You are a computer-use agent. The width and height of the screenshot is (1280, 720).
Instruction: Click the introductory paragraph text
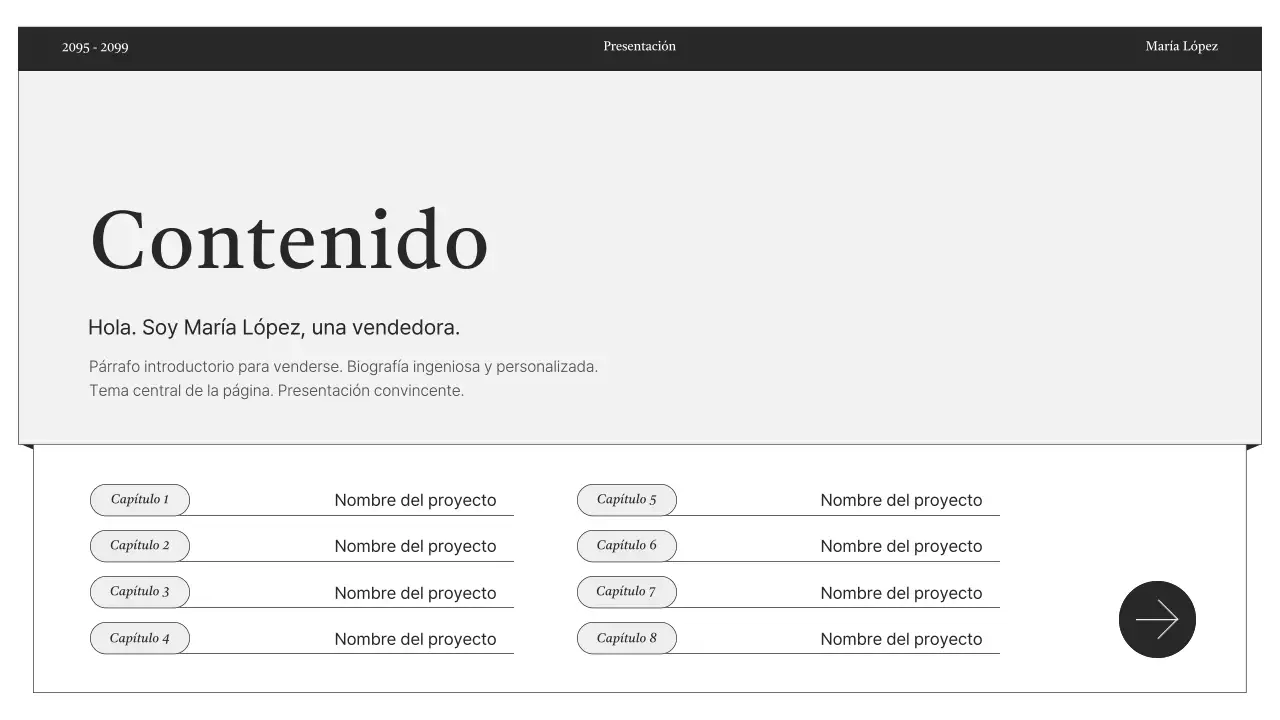pyautogui.click(x=343, y=378)
